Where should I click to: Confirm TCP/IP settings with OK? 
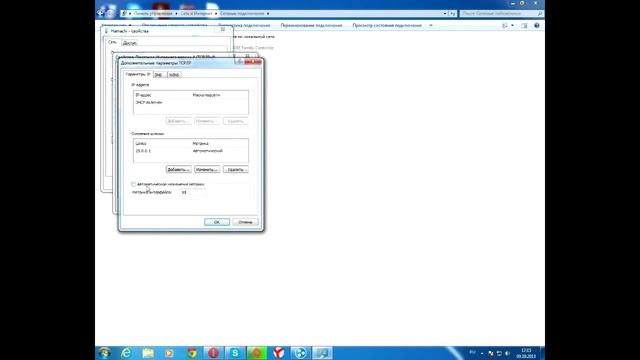217,222
